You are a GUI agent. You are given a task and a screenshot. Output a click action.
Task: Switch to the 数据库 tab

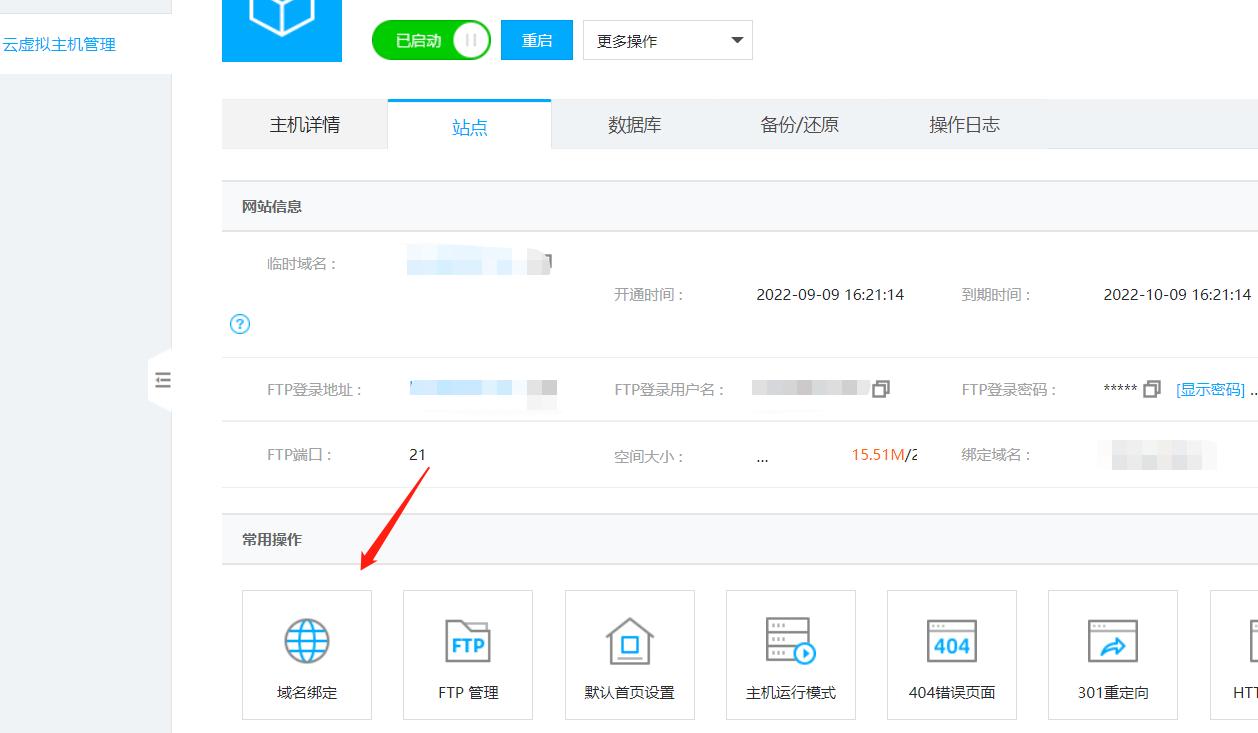point(633,124)
